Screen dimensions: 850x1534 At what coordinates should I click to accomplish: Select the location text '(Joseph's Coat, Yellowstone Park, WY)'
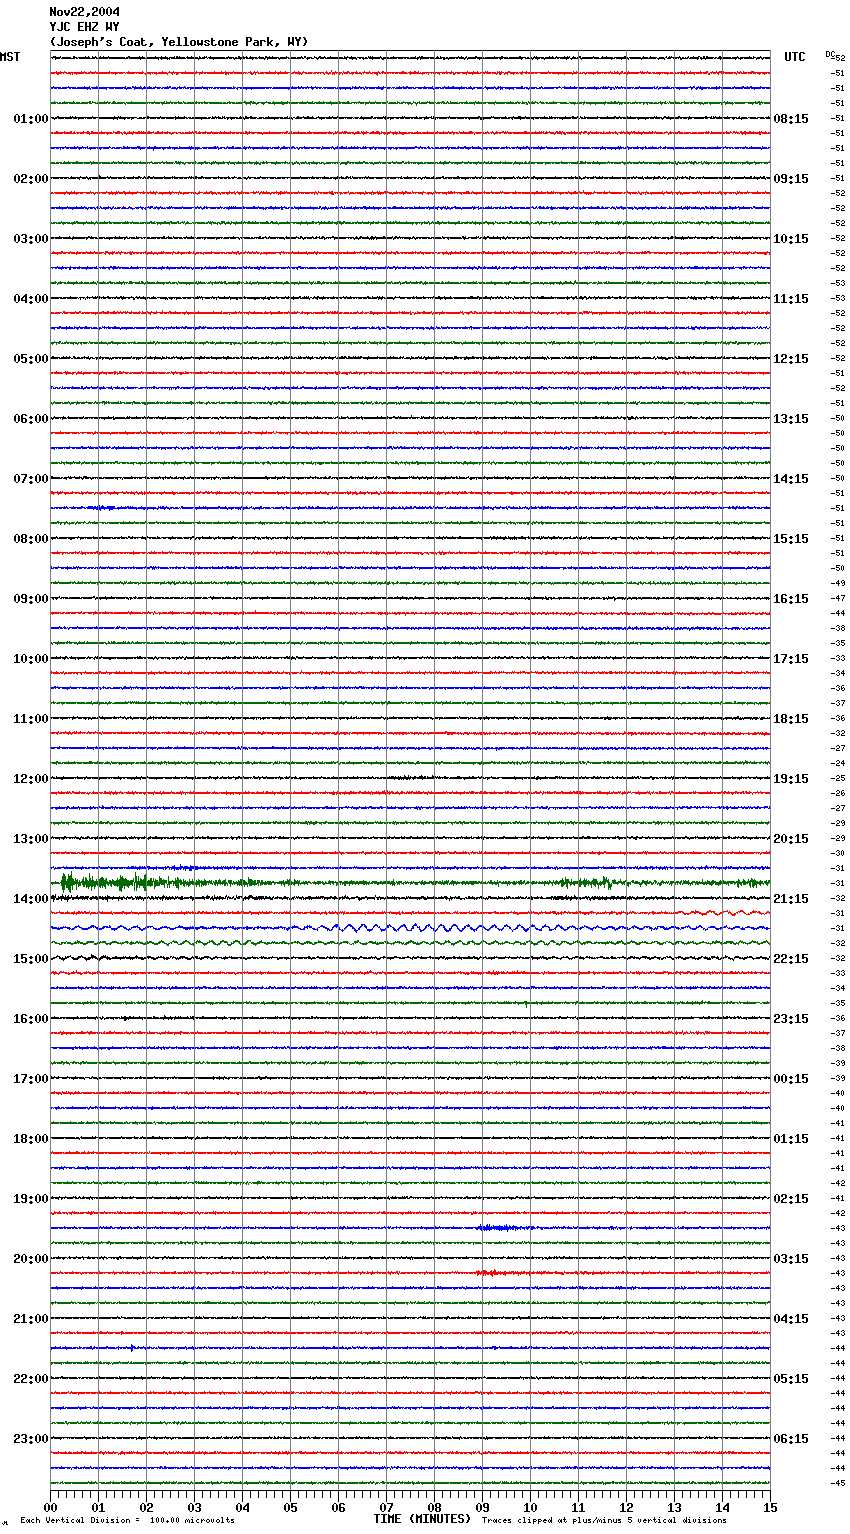pyautogui.click(x=179, y=42)
